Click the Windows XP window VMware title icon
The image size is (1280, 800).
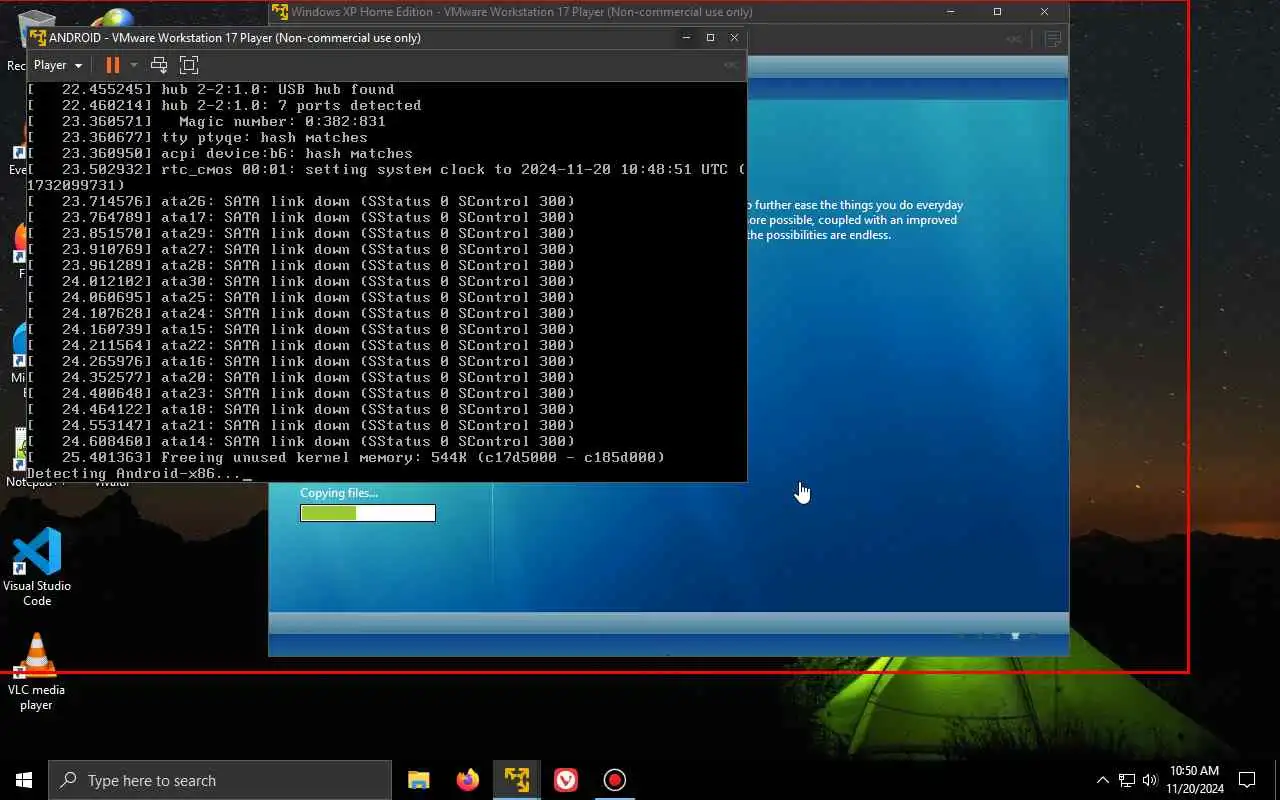pyautogui.click(x=280, y=12)
